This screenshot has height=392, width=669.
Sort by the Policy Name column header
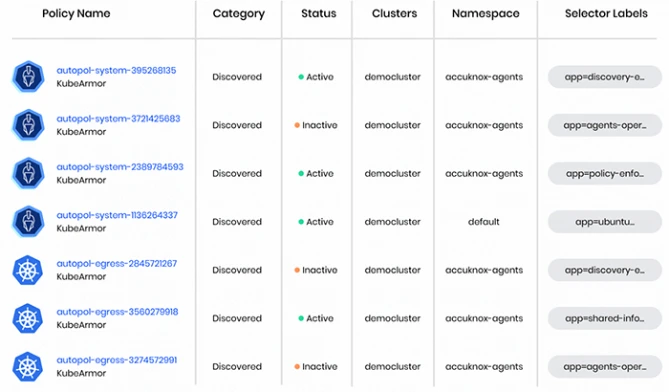click(x=76, y=14)
